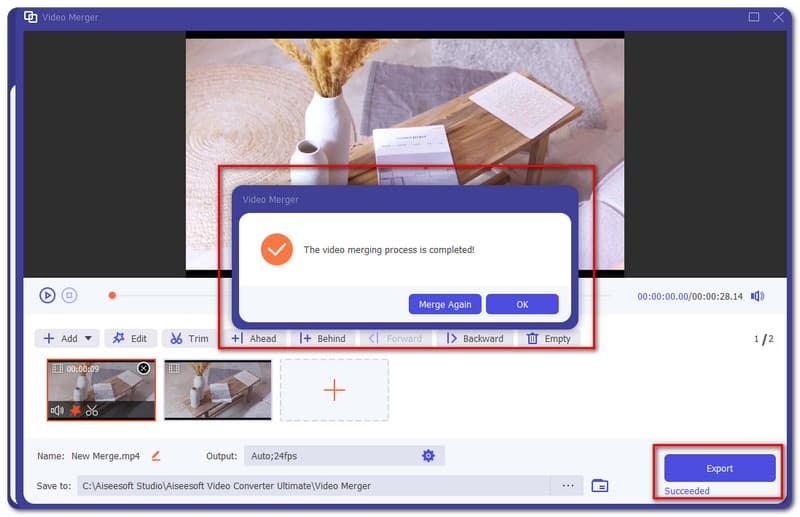The image size is (800, 517).
Task: Click the playback progress handle
Action: pyautogui.click(x=112, y=296)
